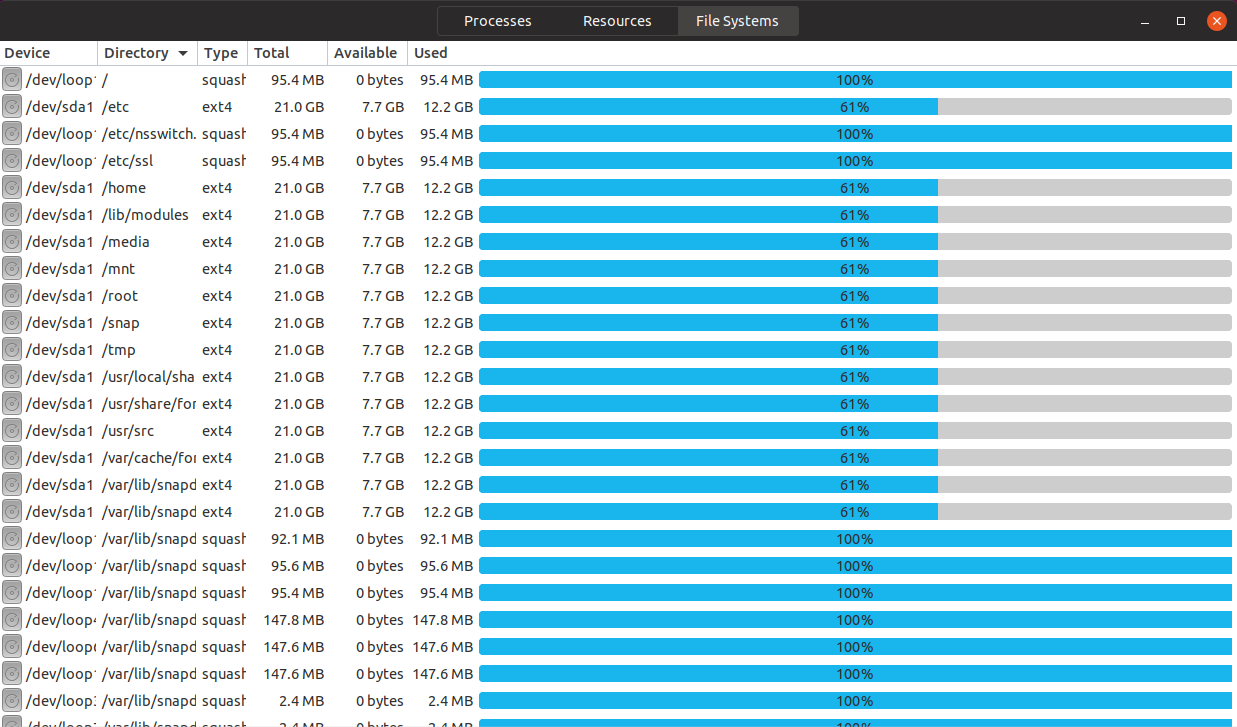
Task: Select the /usr/share/for directory entry
Action: point(149,404)
